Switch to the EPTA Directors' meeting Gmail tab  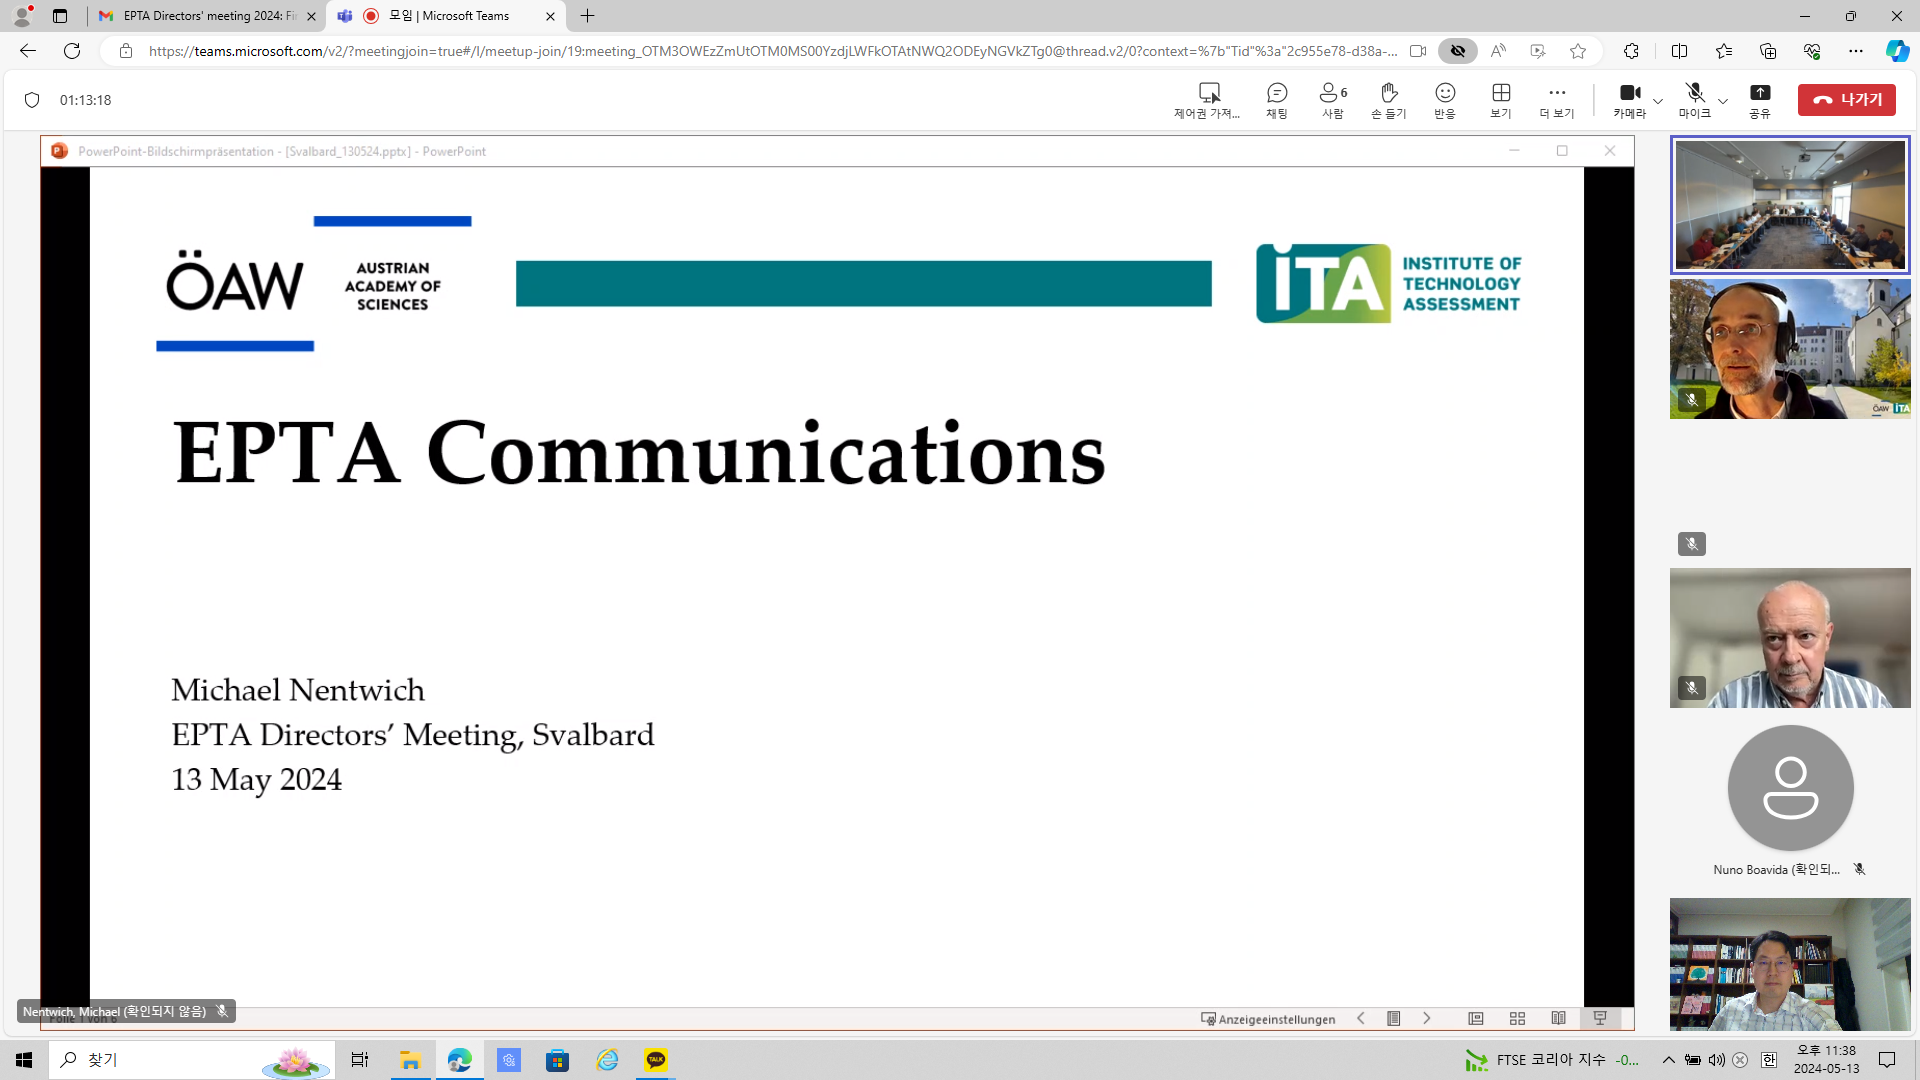206,16
